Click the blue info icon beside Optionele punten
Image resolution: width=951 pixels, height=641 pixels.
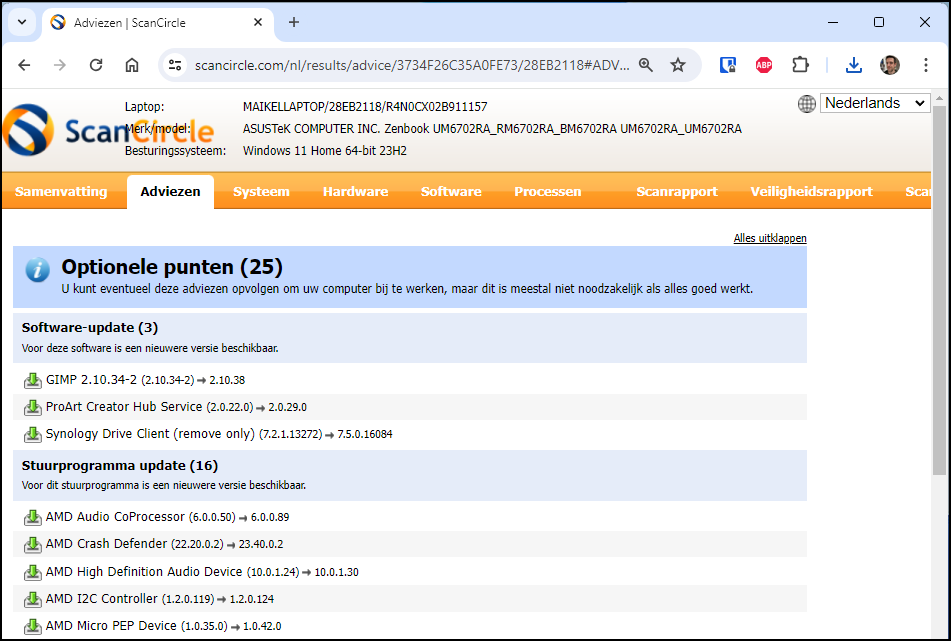pos(38,270)
